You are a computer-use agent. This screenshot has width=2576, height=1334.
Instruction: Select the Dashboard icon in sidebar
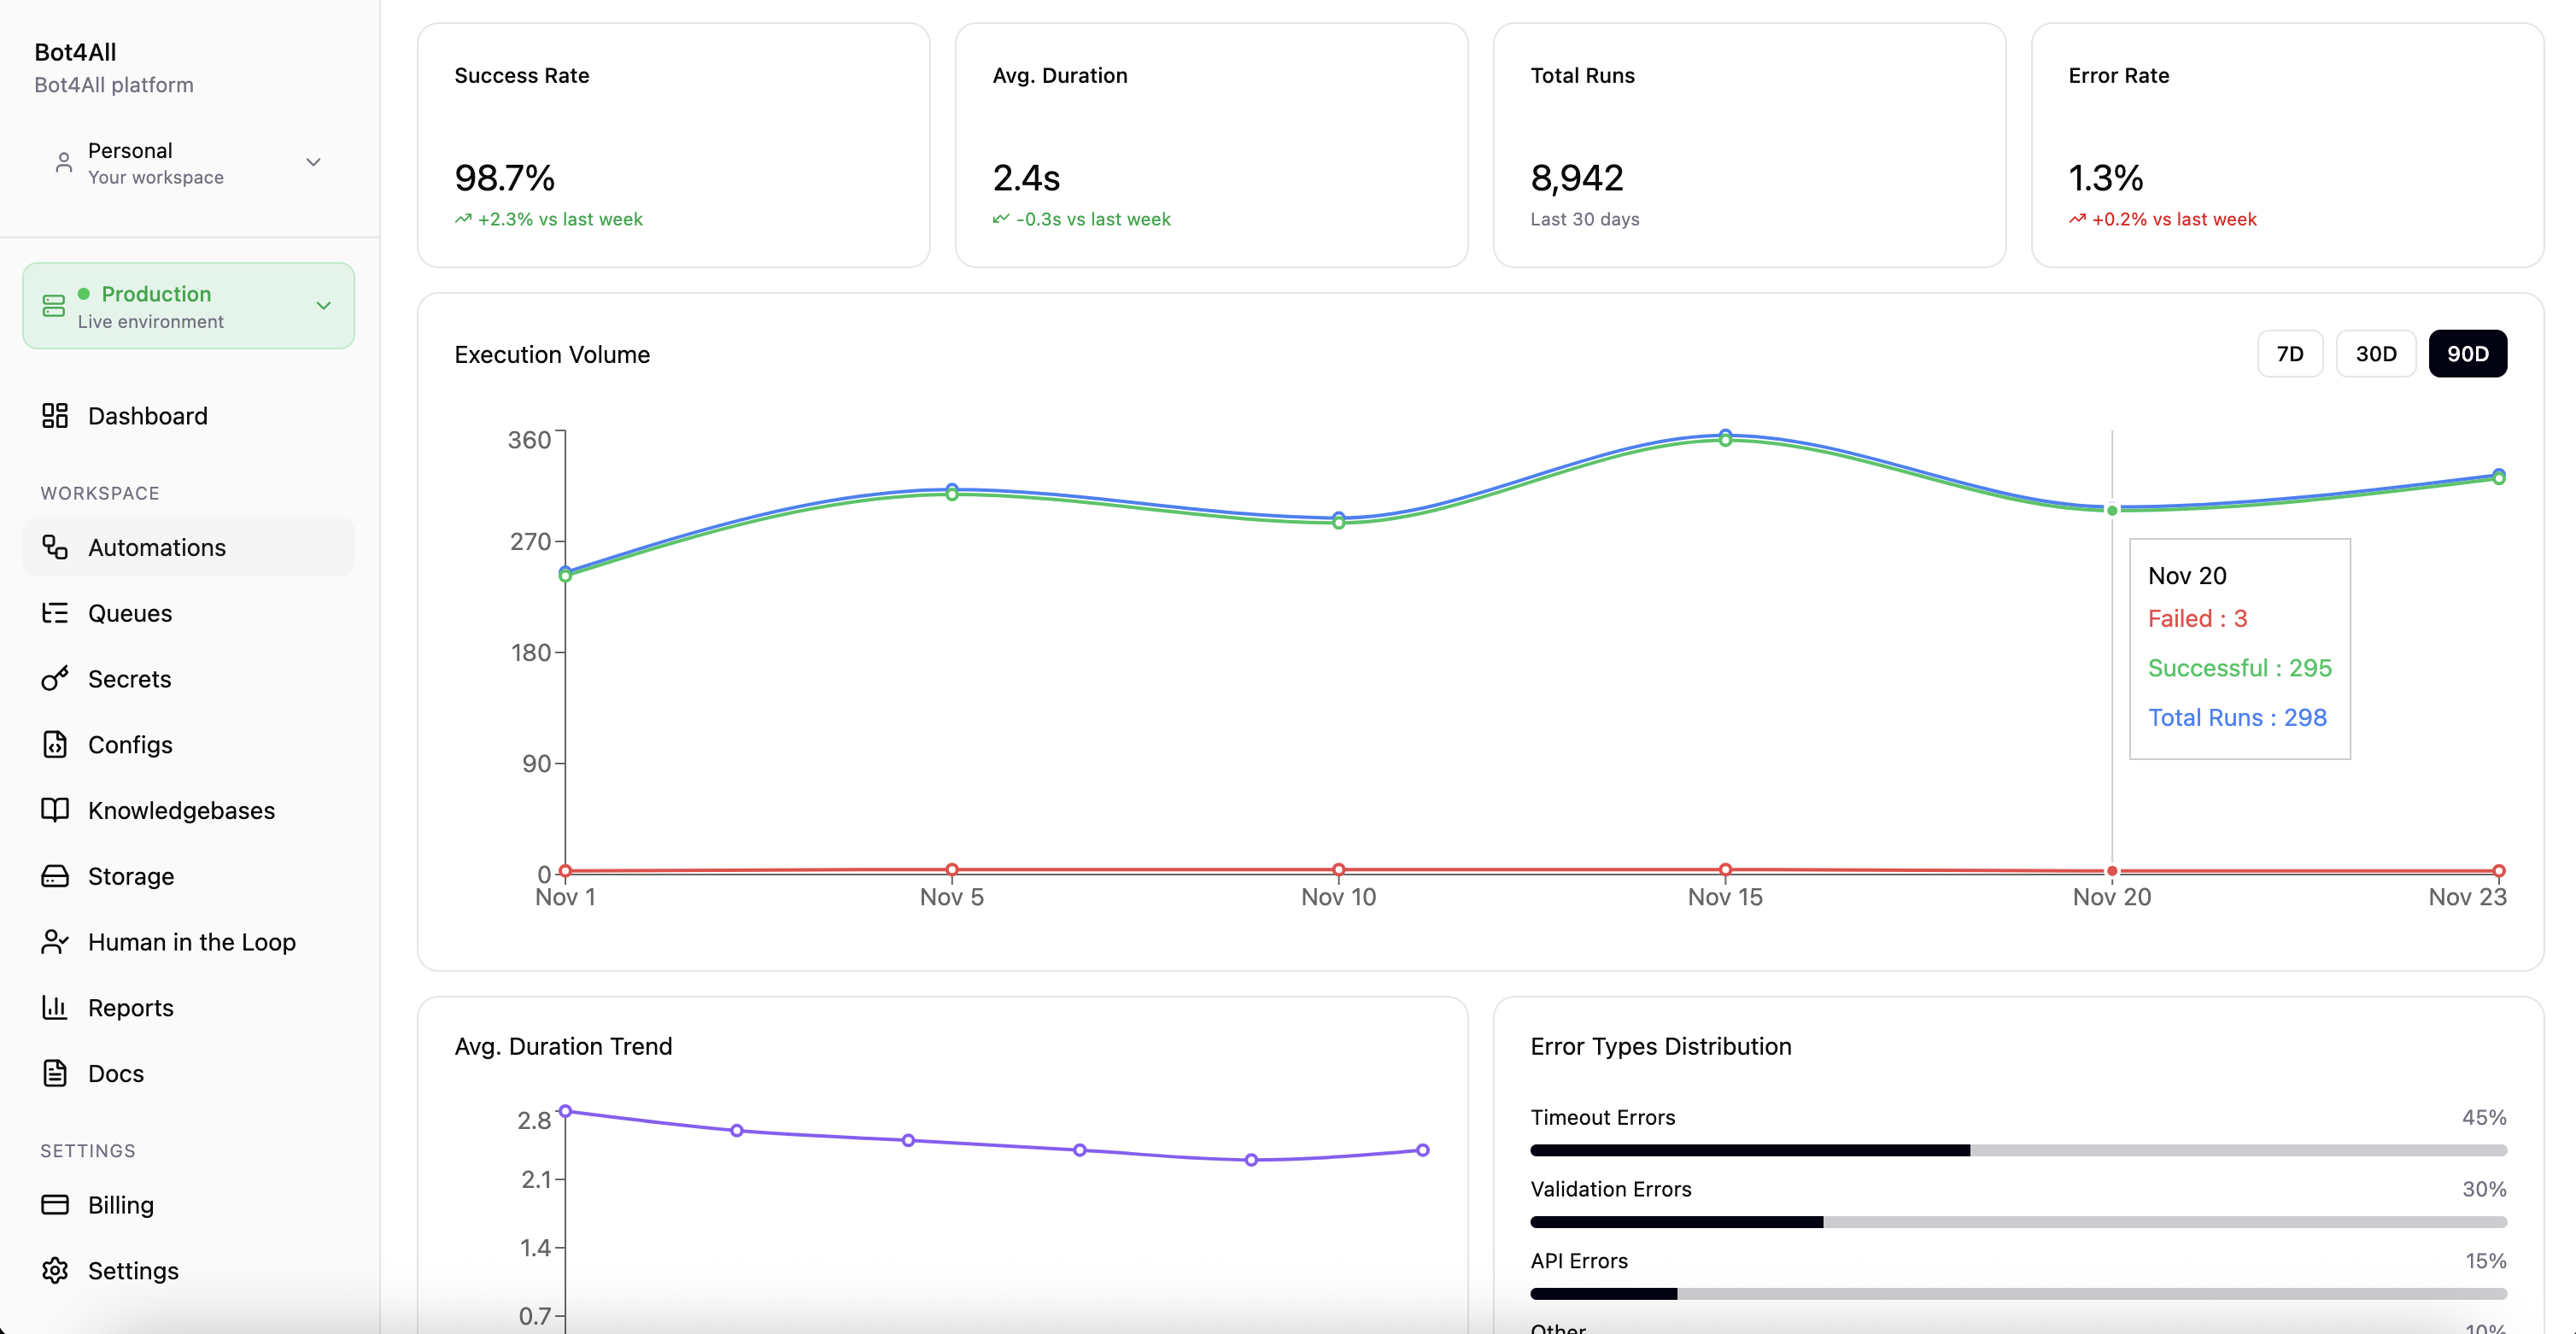[55, 415]
